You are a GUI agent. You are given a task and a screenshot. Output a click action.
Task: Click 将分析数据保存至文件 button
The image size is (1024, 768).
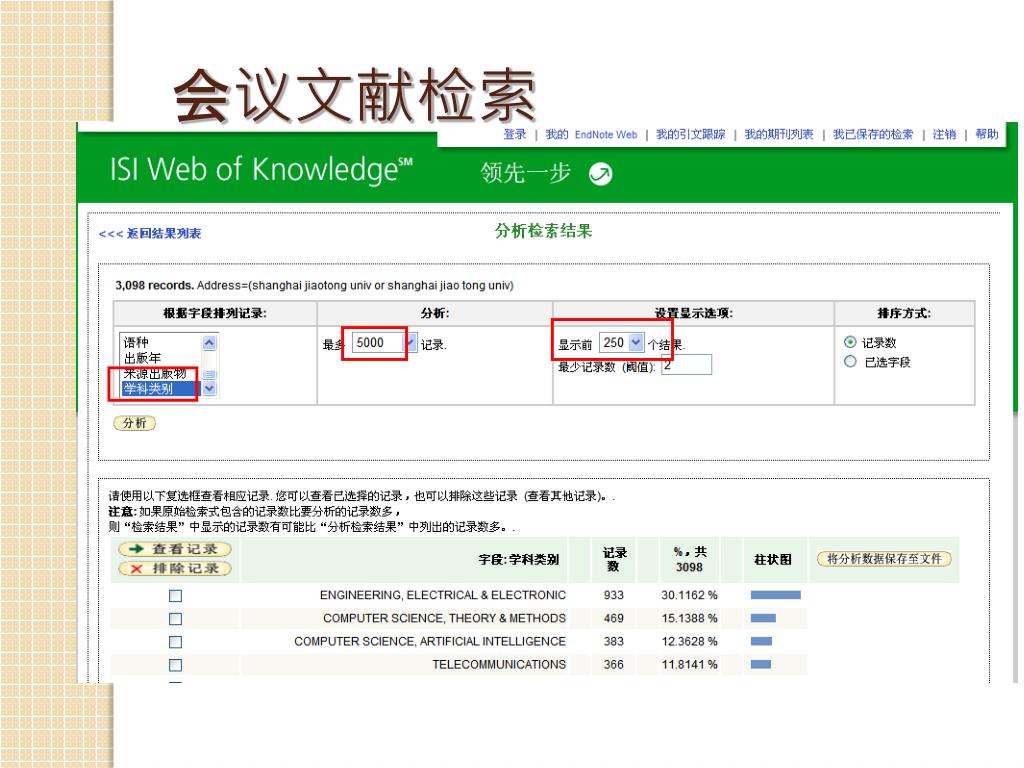884,559
